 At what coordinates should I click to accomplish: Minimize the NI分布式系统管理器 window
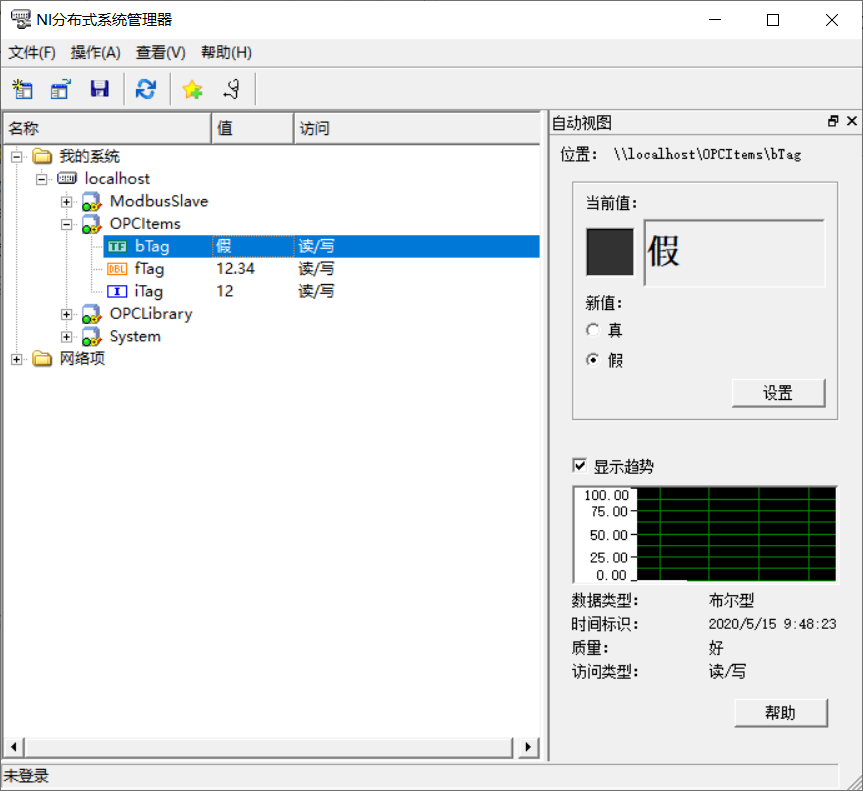[x=715, y=20]
